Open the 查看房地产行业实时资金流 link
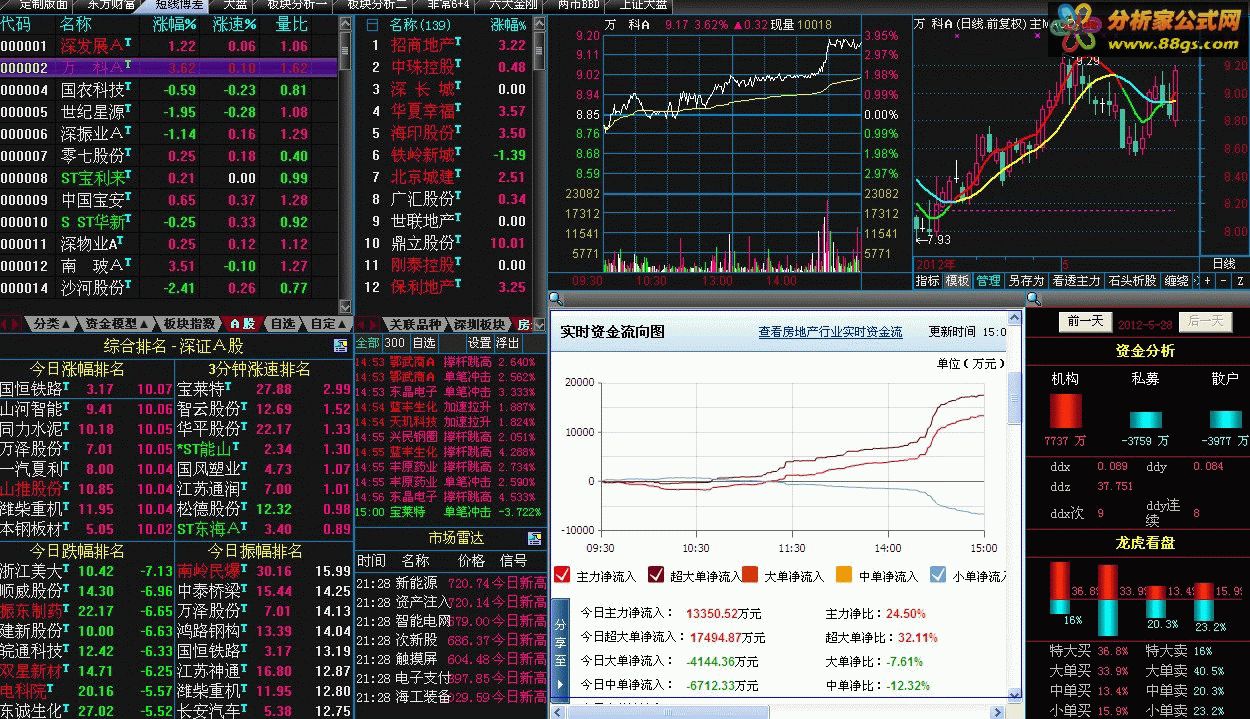The image size is (1250, 719). pos(830,332)
